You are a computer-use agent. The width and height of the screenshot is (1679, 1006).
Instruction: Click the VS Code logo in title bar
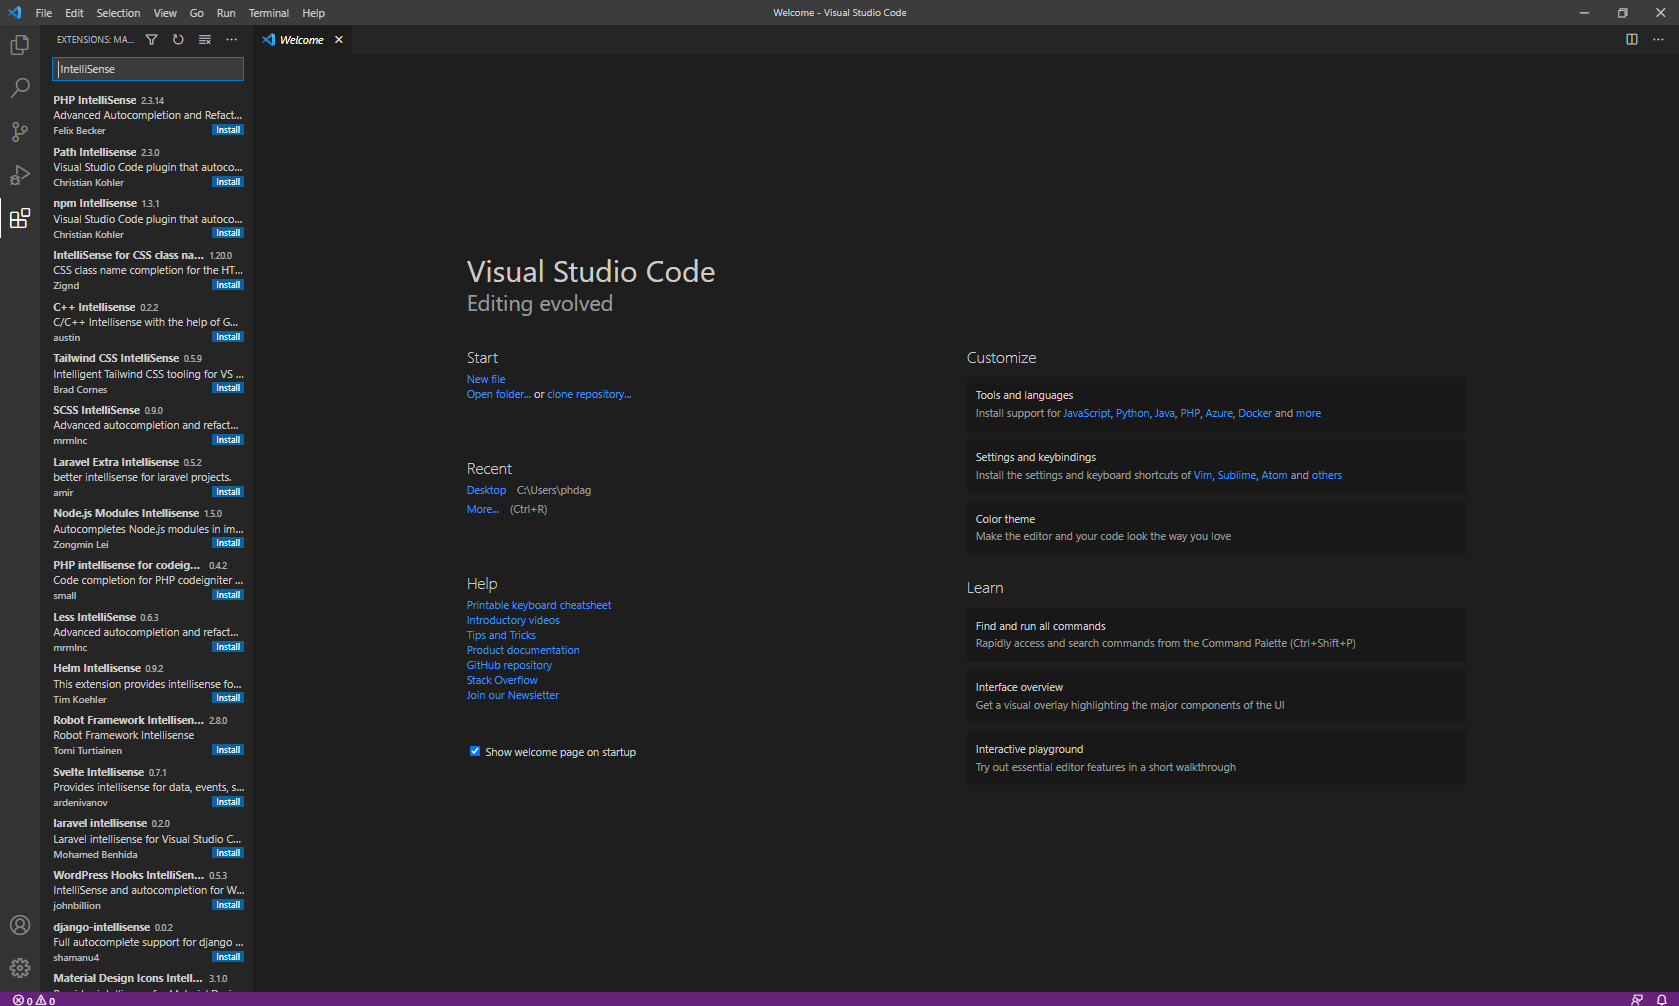pos(14,13)
